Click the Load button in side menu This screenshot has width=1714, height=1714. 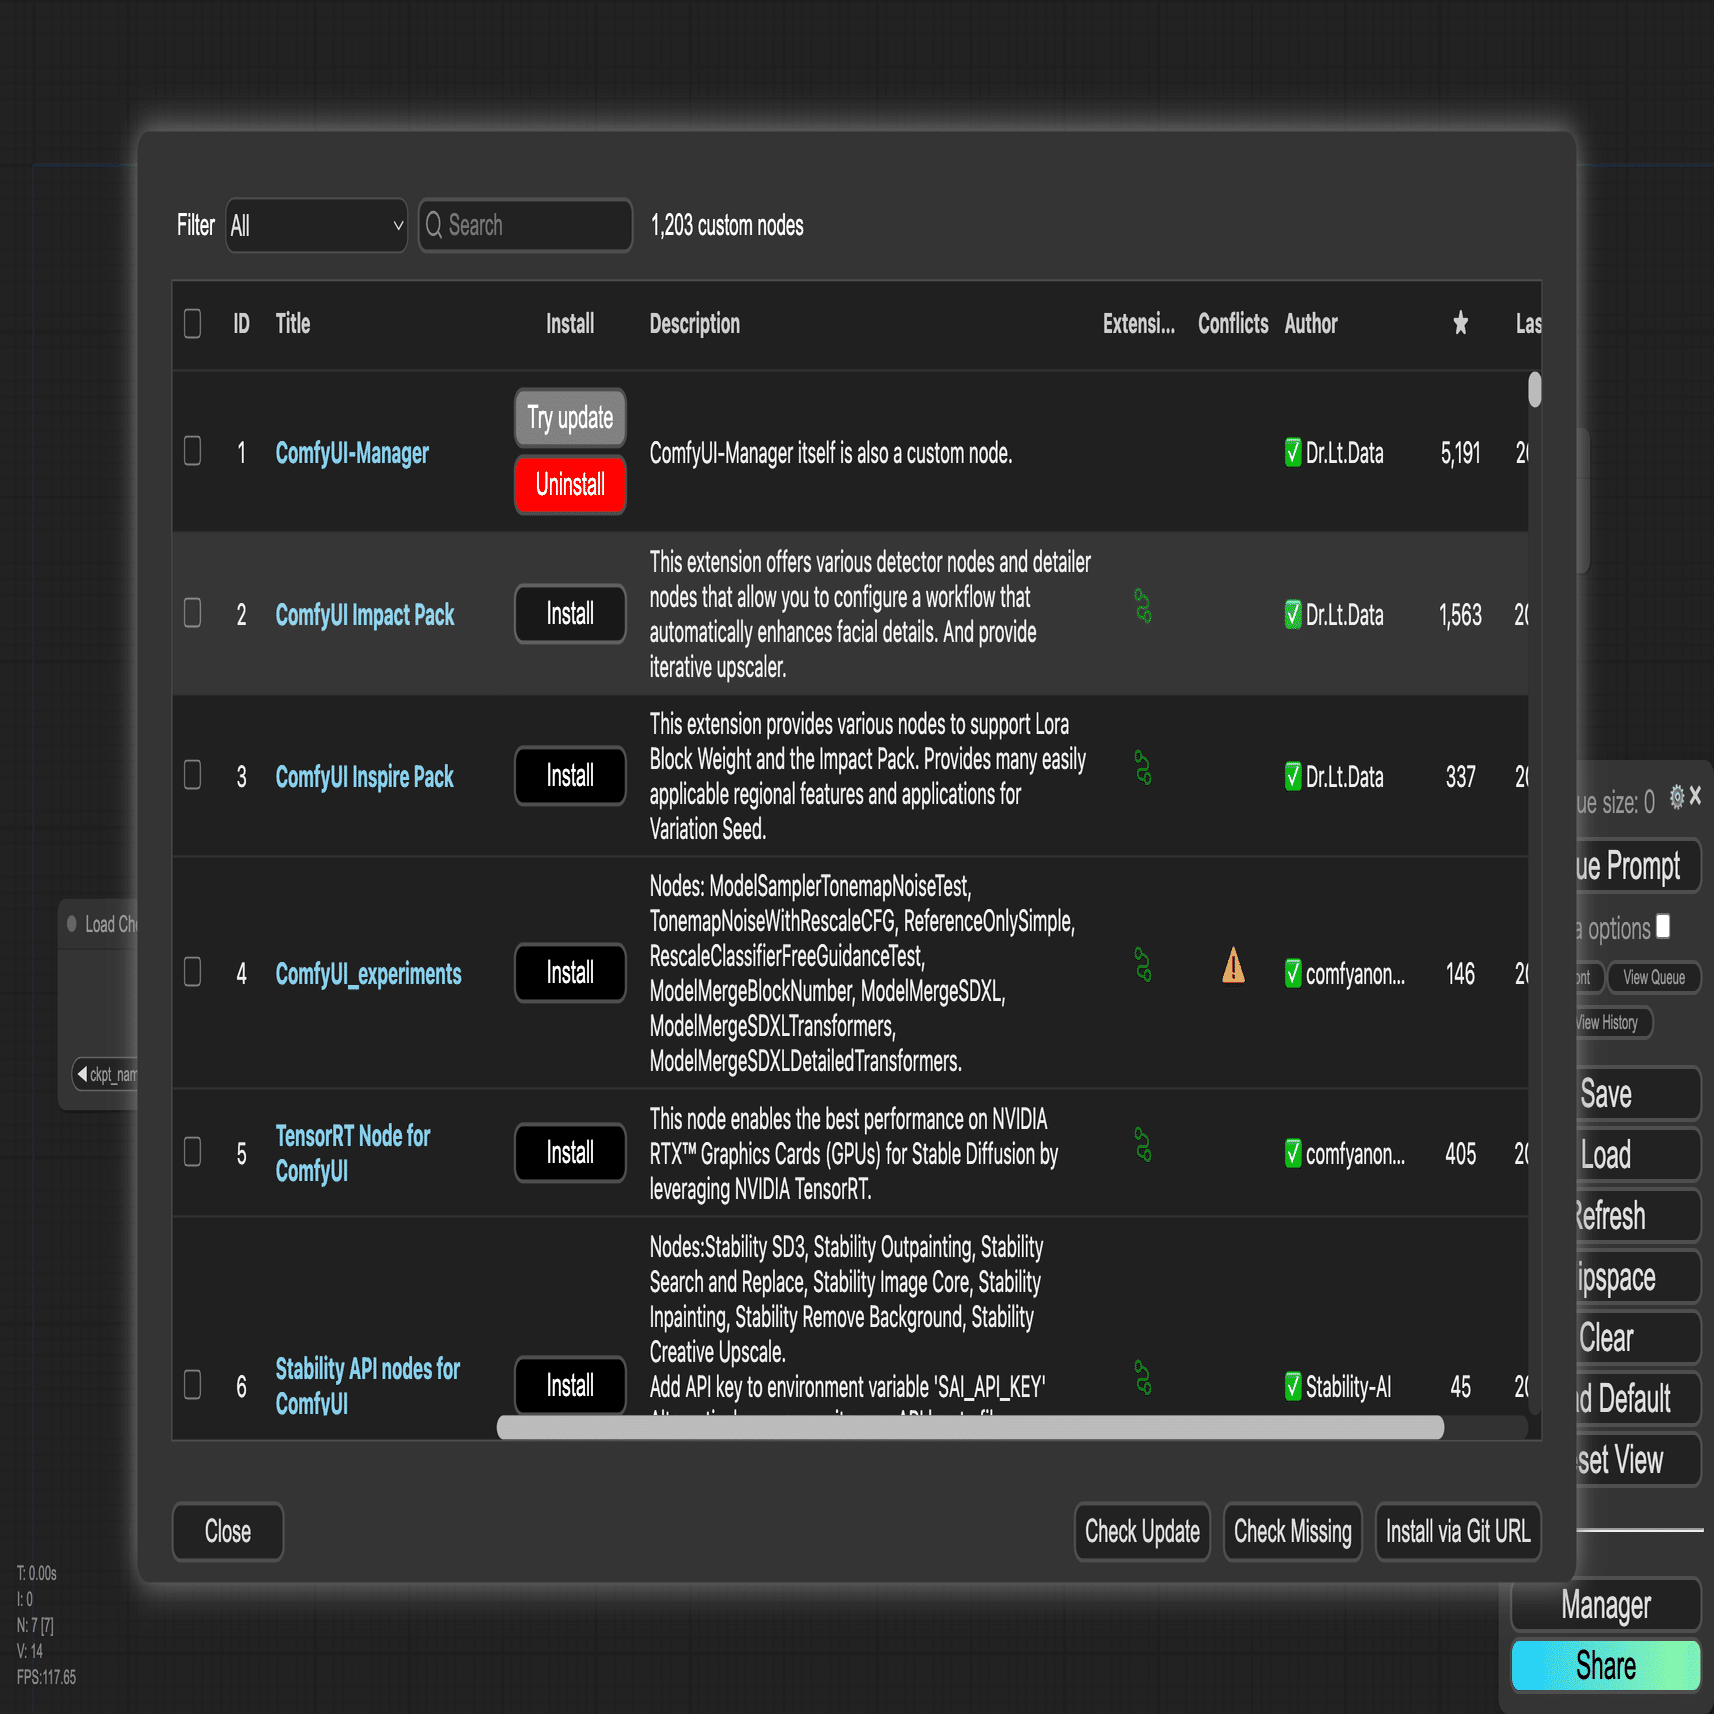coord(1638,1155)
